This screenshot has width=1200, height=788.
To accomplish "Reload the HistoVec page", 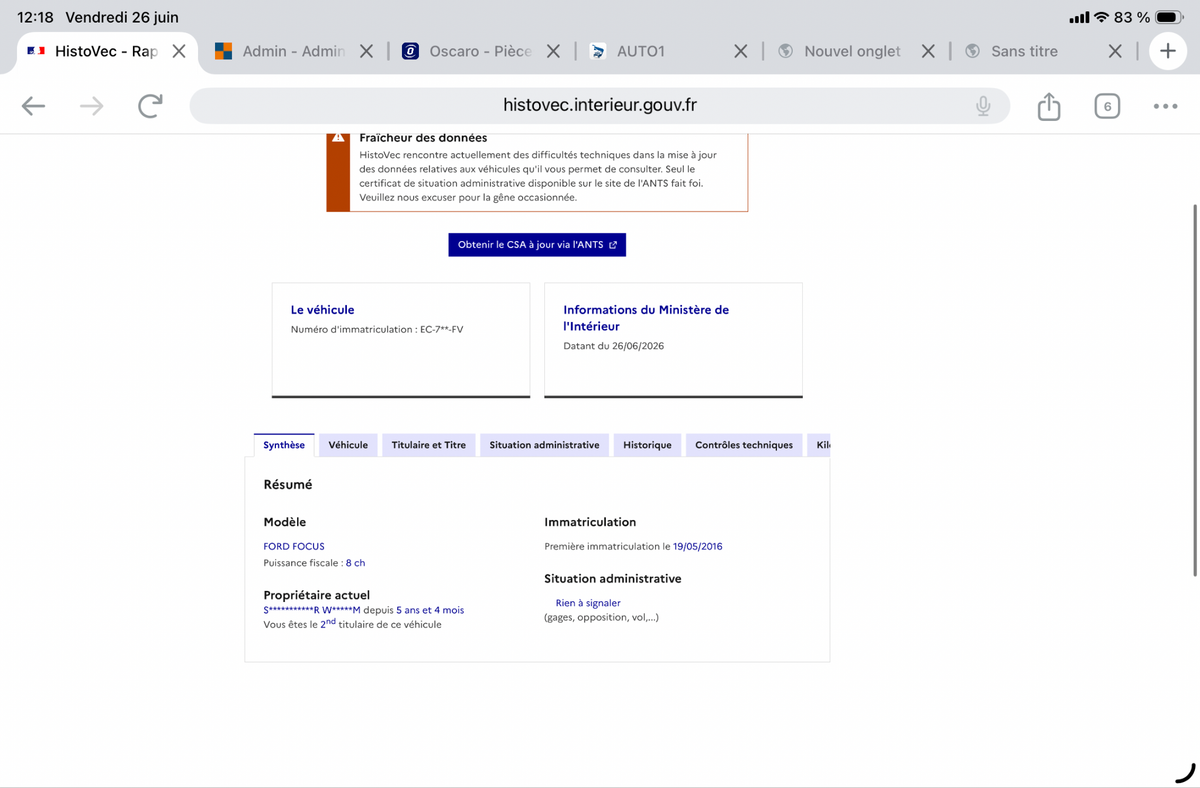I will (x=150, y=106).
